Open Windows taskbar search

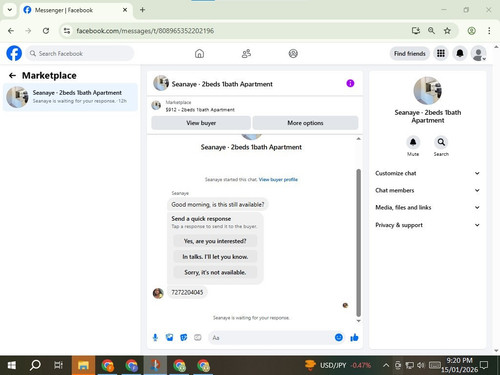35,365
